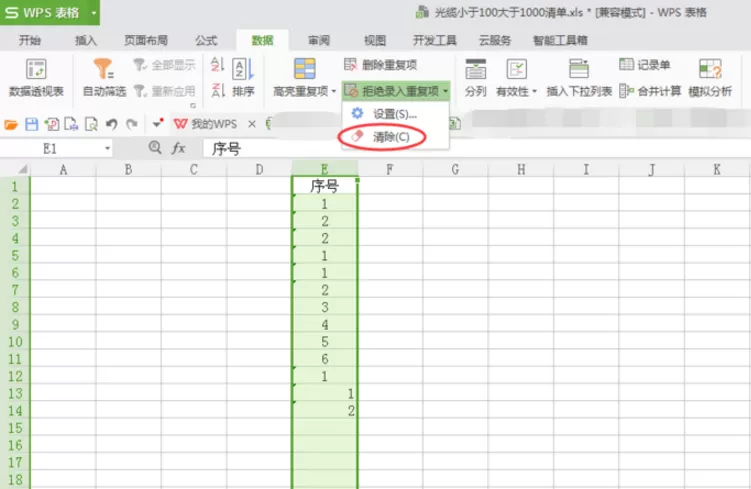Screen dimensions: 751x489
Task: Close the 我的WPS tab
Action: (x=252, y=124)
